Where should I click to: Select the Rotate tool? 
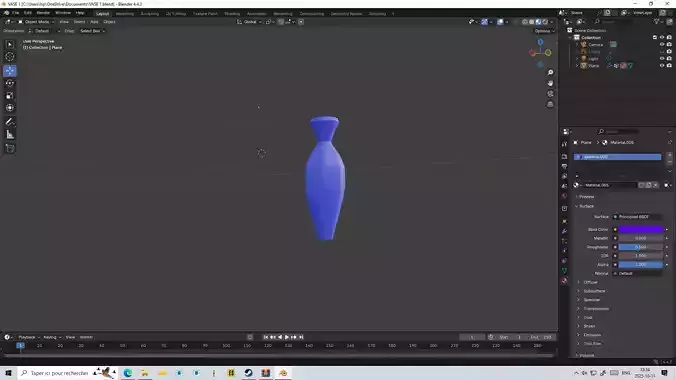coord(10,83)
